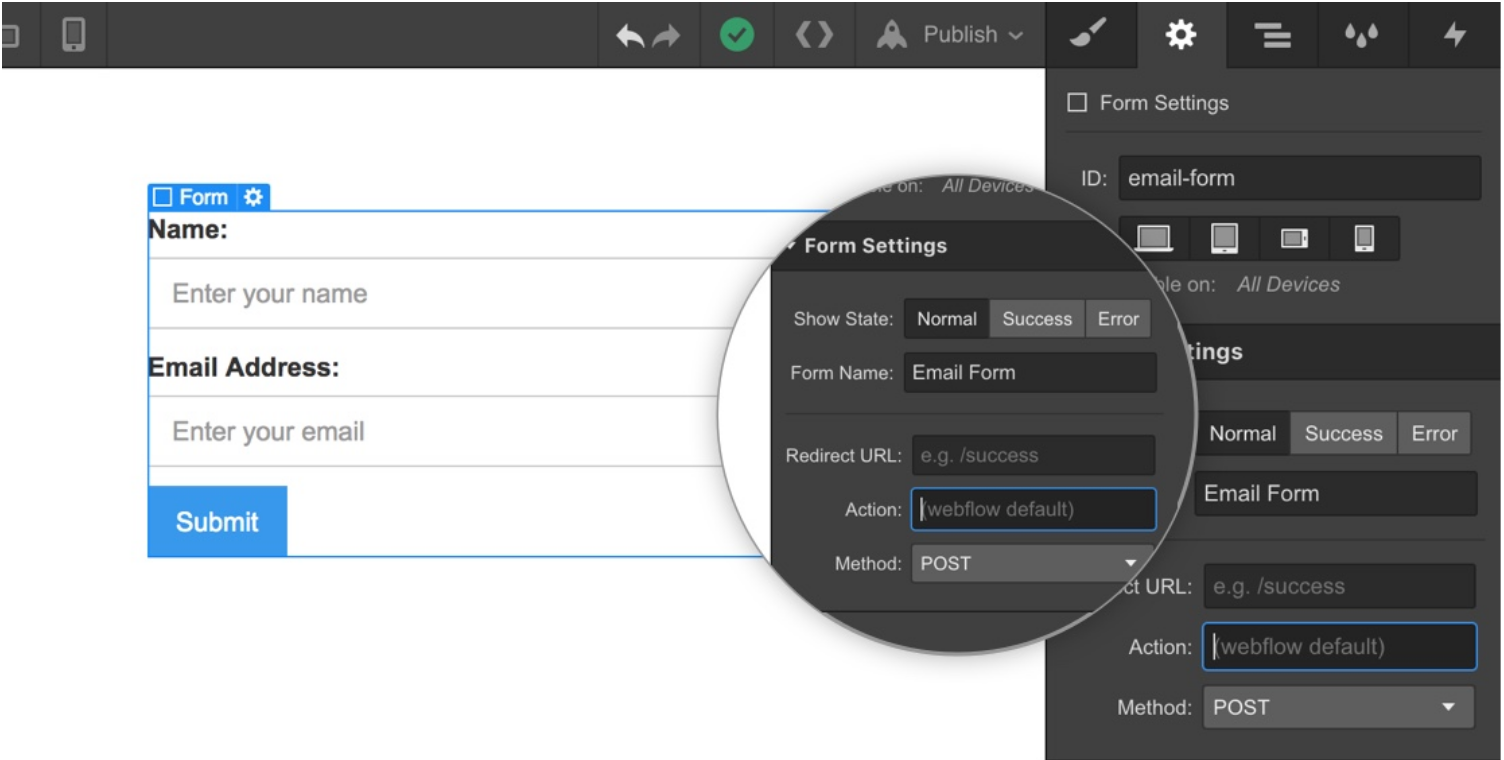Click the redo arrow in top toolbar

[x=666, y=36]
